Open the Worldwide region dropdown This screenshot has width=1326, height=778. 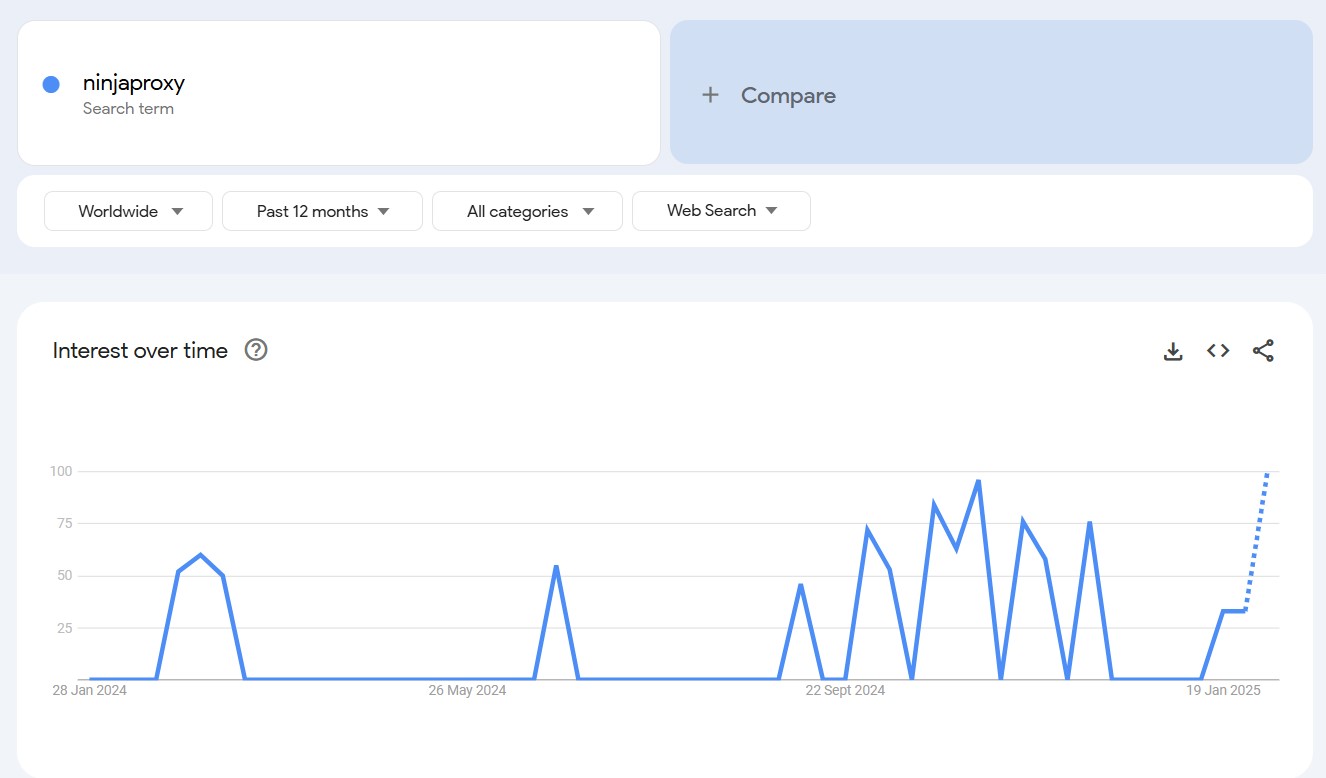point(129,211)
